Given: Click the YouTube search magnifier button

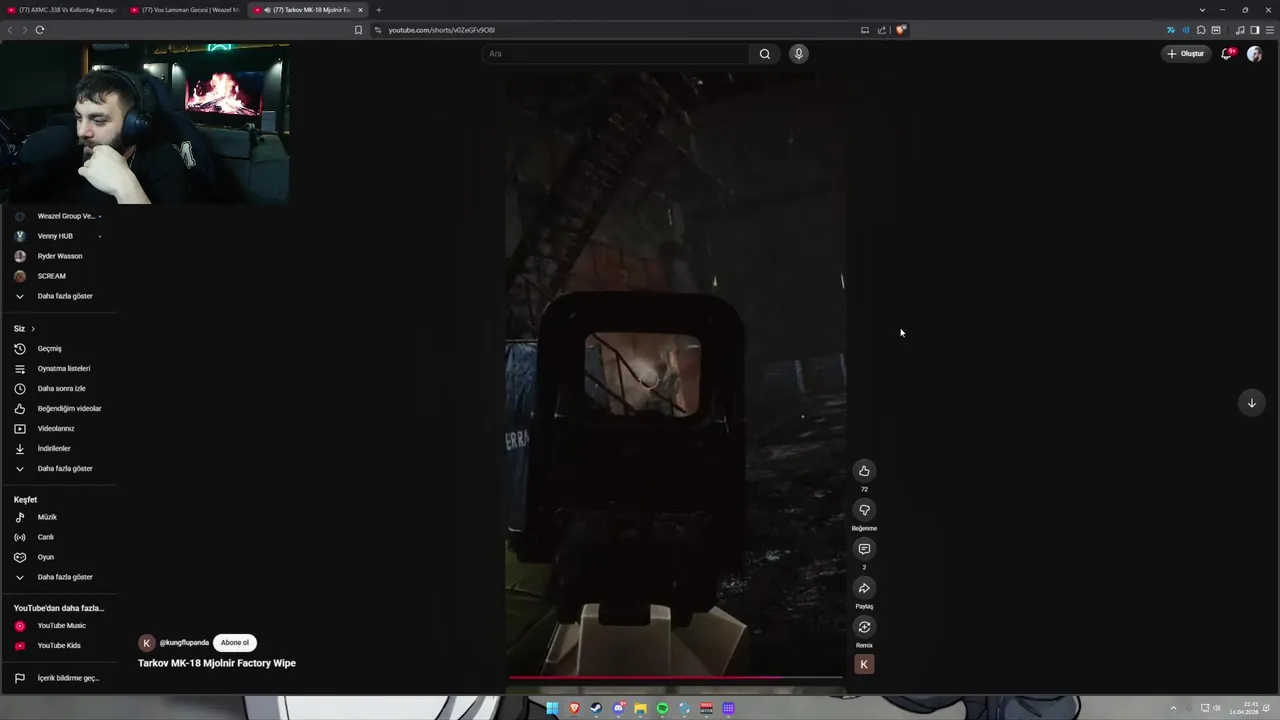Looking at the screenshot, I should coord(765,54).
